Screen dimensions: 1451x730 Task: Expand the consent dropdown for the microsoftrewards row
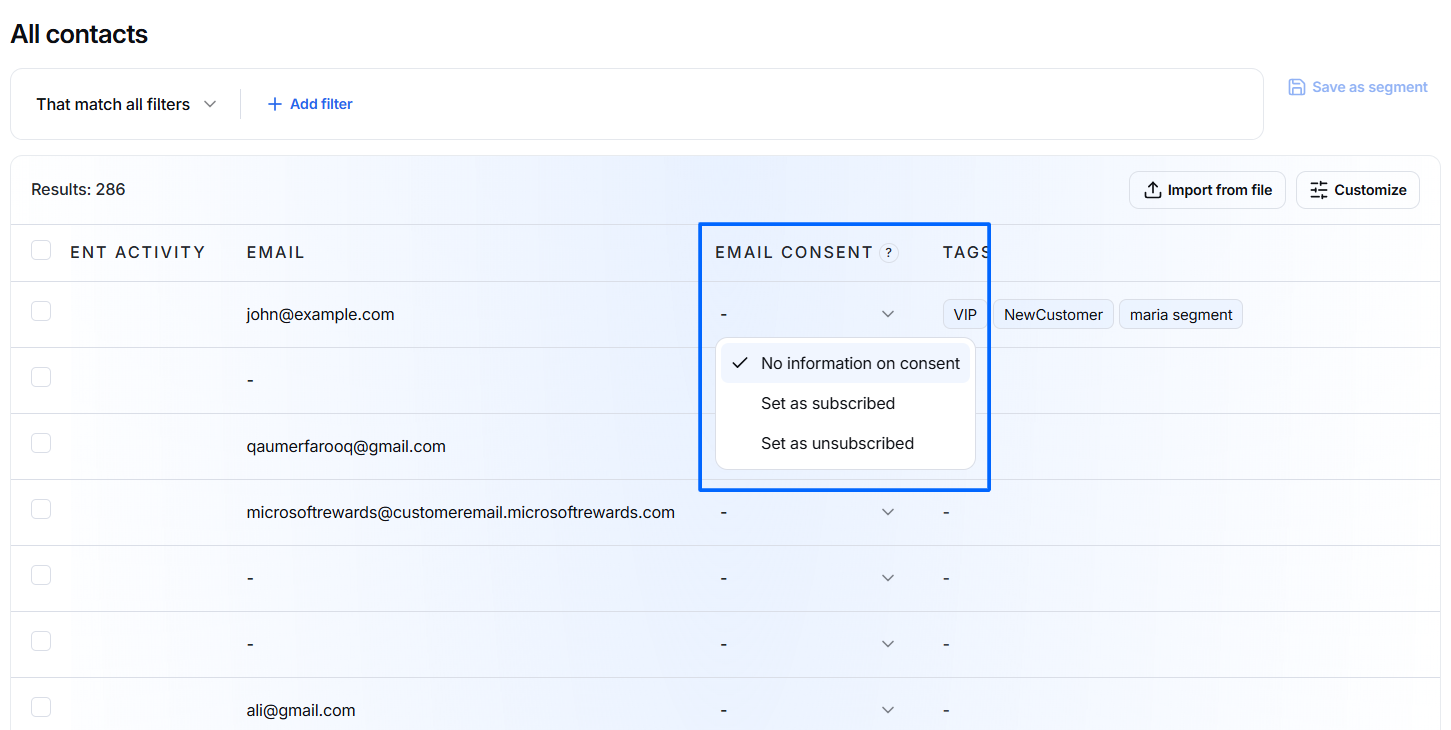coord(888,512)
